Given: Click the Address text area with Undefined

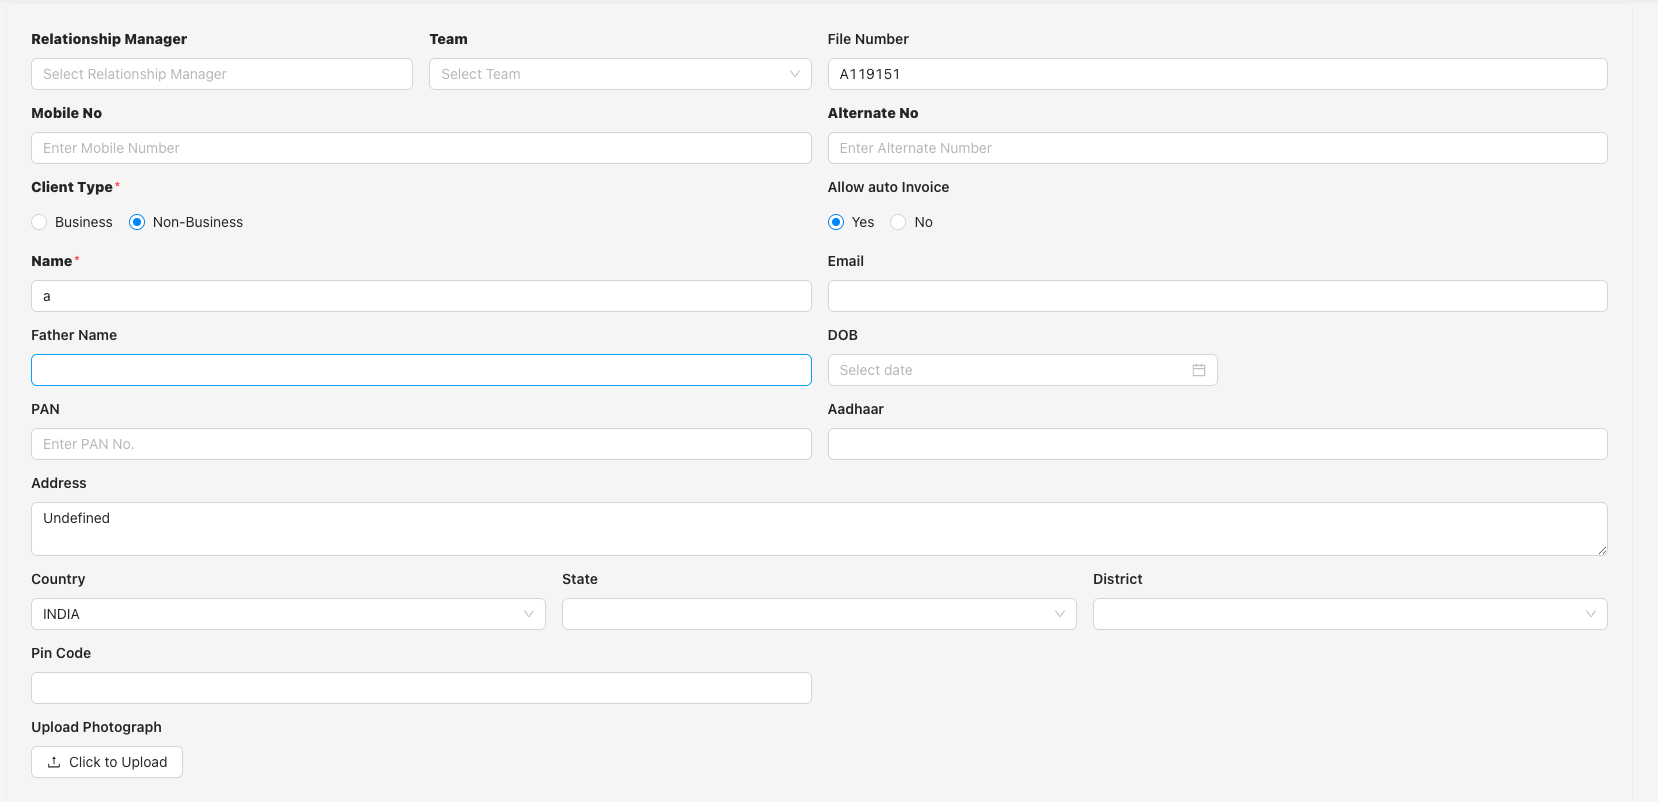Looking at the screenshot, I should 819,529.
